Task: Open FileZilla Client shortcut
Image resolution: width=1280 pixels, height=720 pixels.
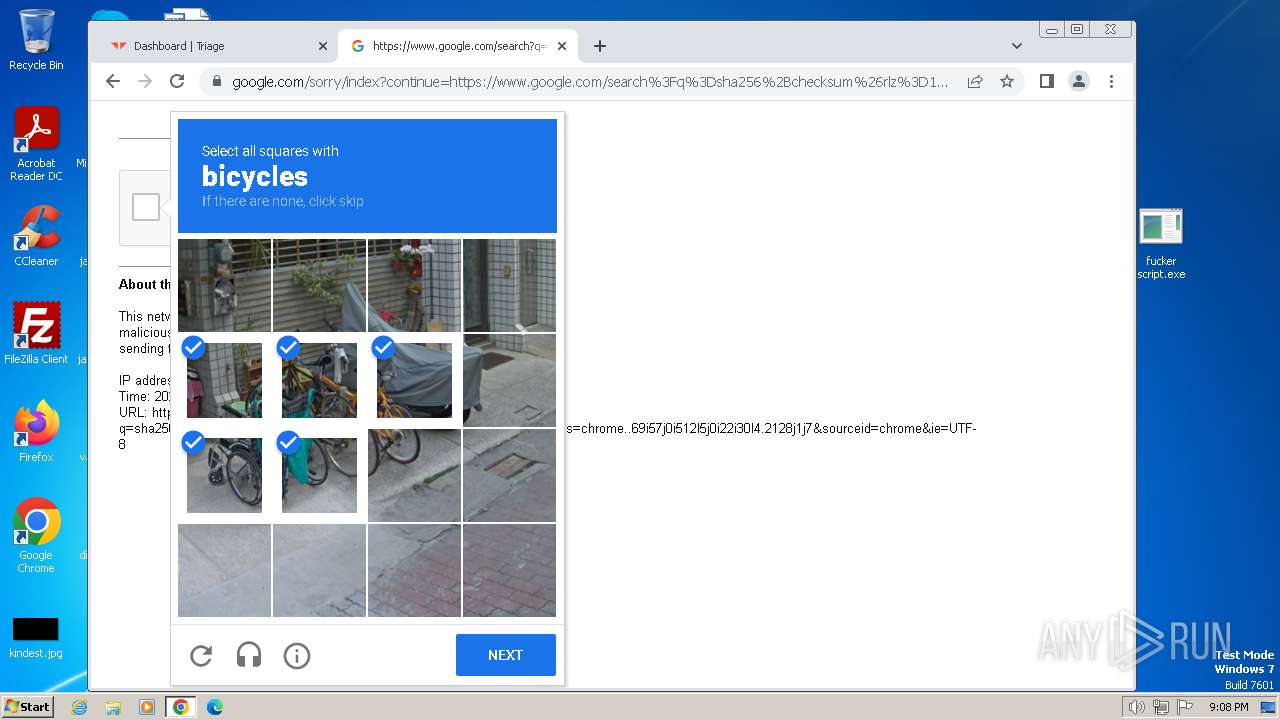Action: click(36, 333)
